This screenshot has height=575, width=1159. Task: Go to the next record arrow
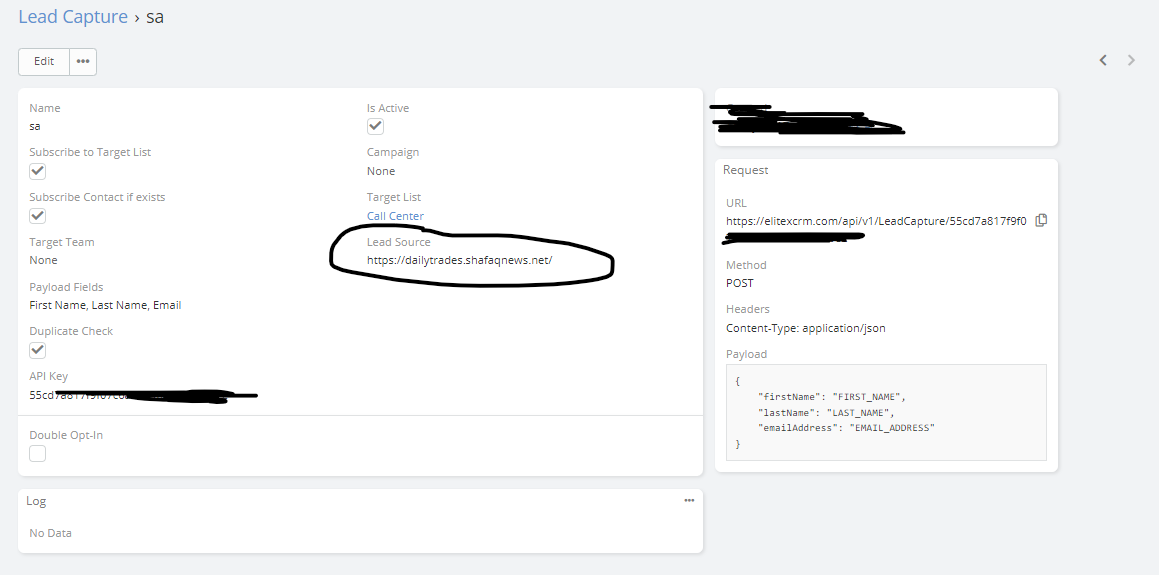point(1131,60)
